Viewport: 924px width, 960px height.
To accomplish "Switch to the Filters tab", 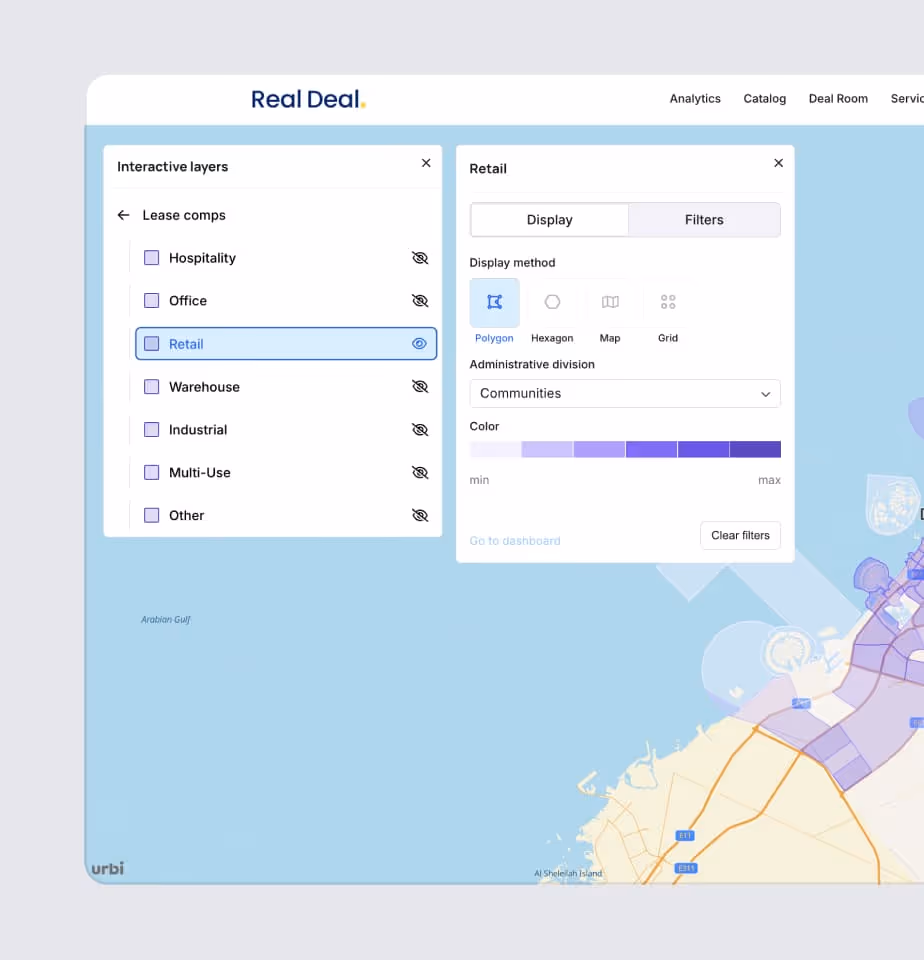I will pos(704,220).
